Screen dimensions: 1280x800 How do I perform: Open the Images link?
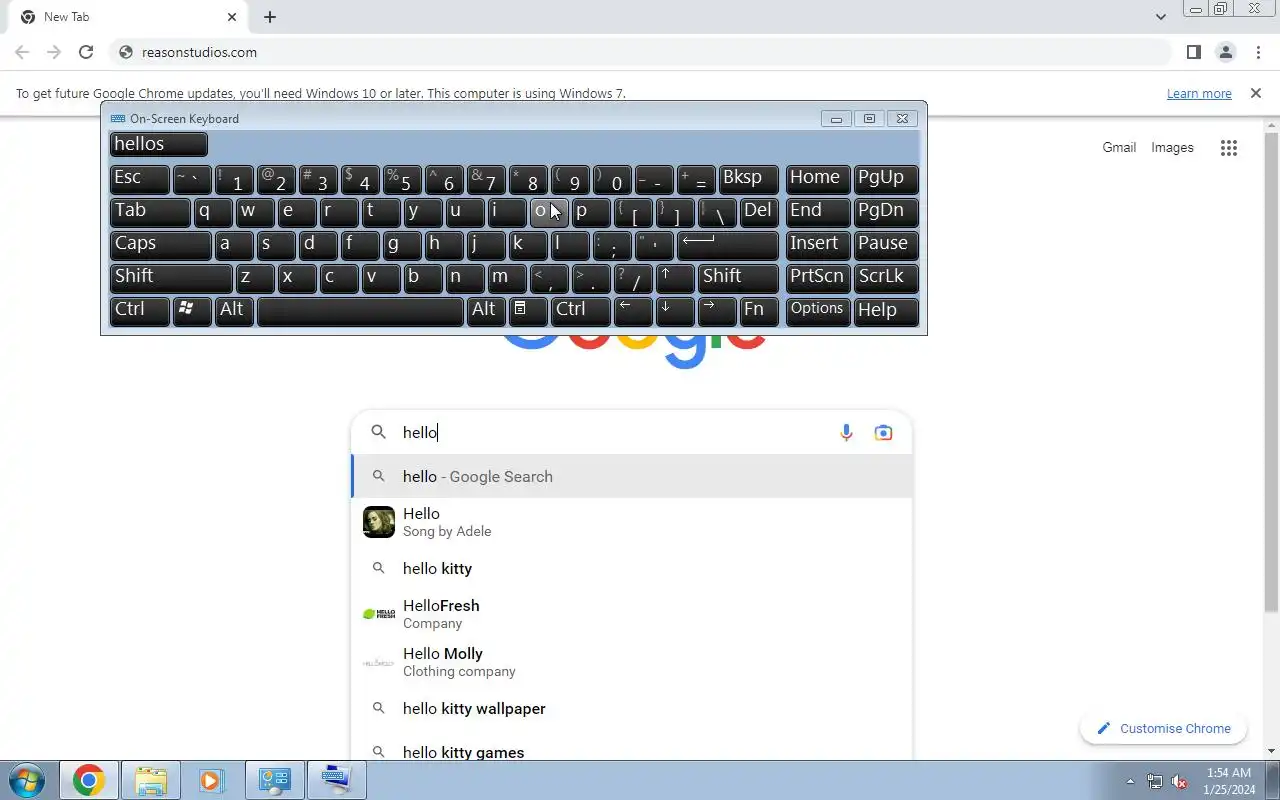click(1172, 147)
